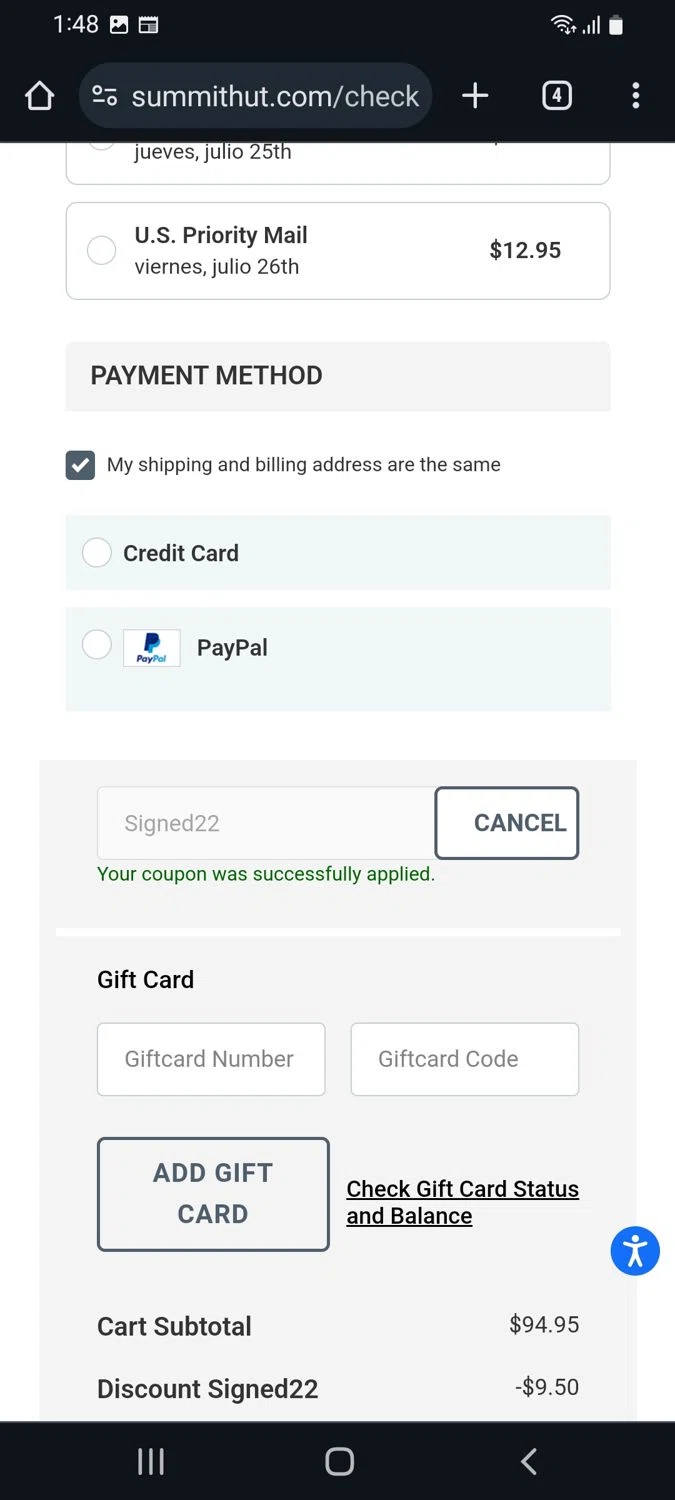Uncheck shipping and billing address are same

coord(80,465)
